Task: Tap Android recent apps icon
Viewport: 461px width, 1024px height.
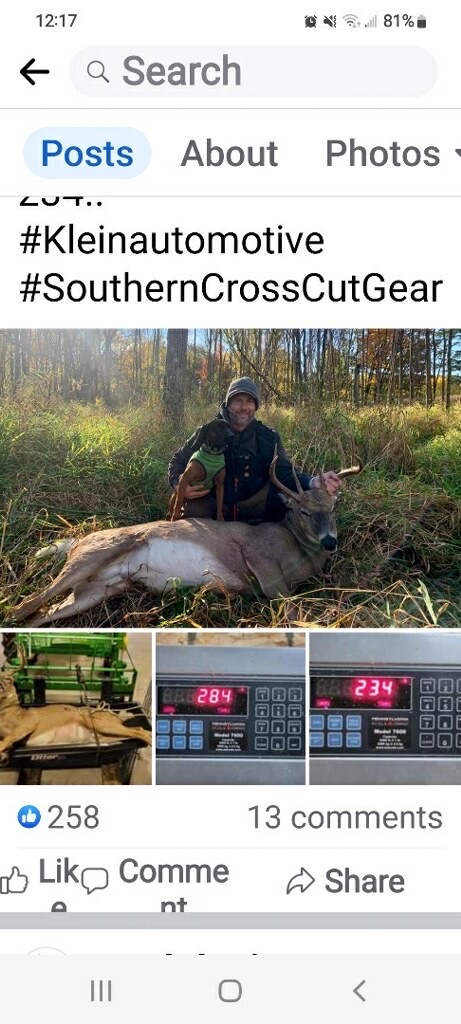Action: coord(101,991)
